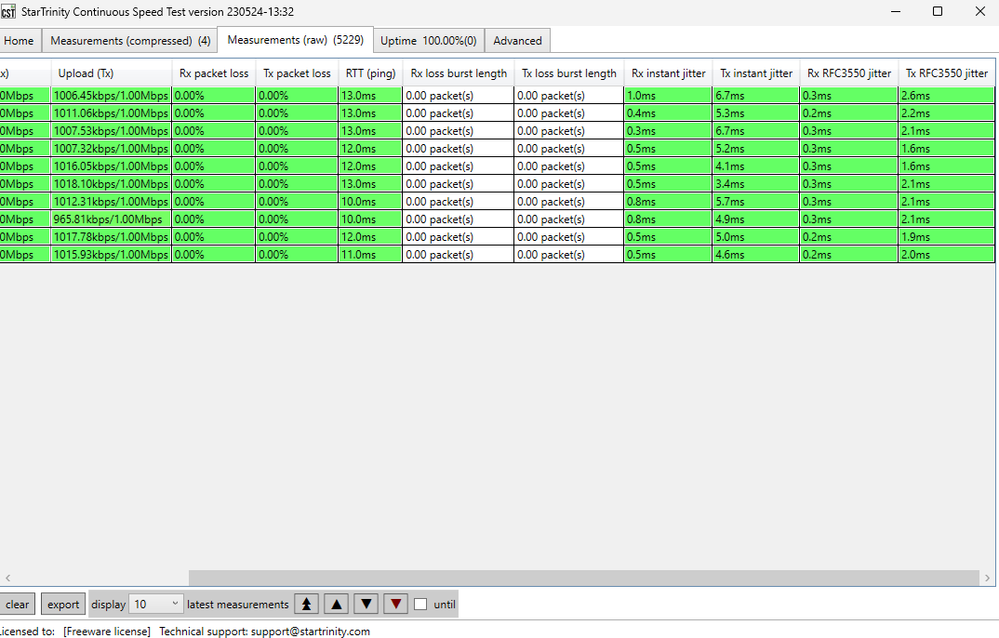
Task: Select the 1012.31kbps/1.00Mbps upload cell
Action: pos(111,201)
